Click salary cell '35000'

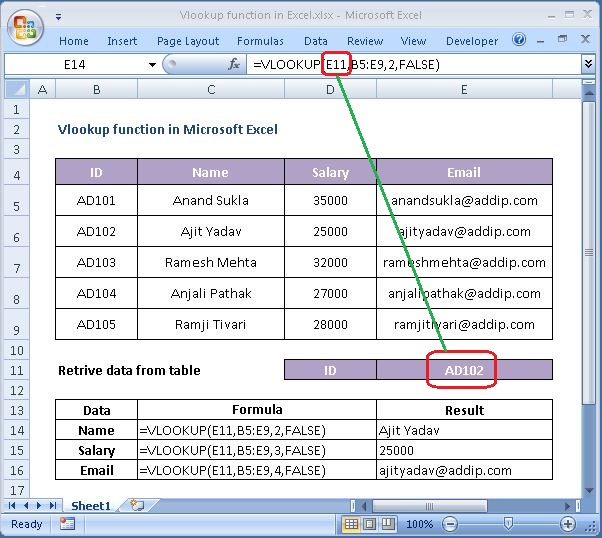coord(330,200)
